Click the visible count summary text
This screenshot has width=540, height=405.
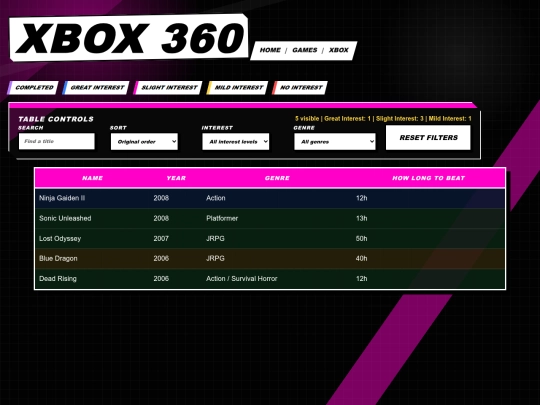tap(383, 118)
